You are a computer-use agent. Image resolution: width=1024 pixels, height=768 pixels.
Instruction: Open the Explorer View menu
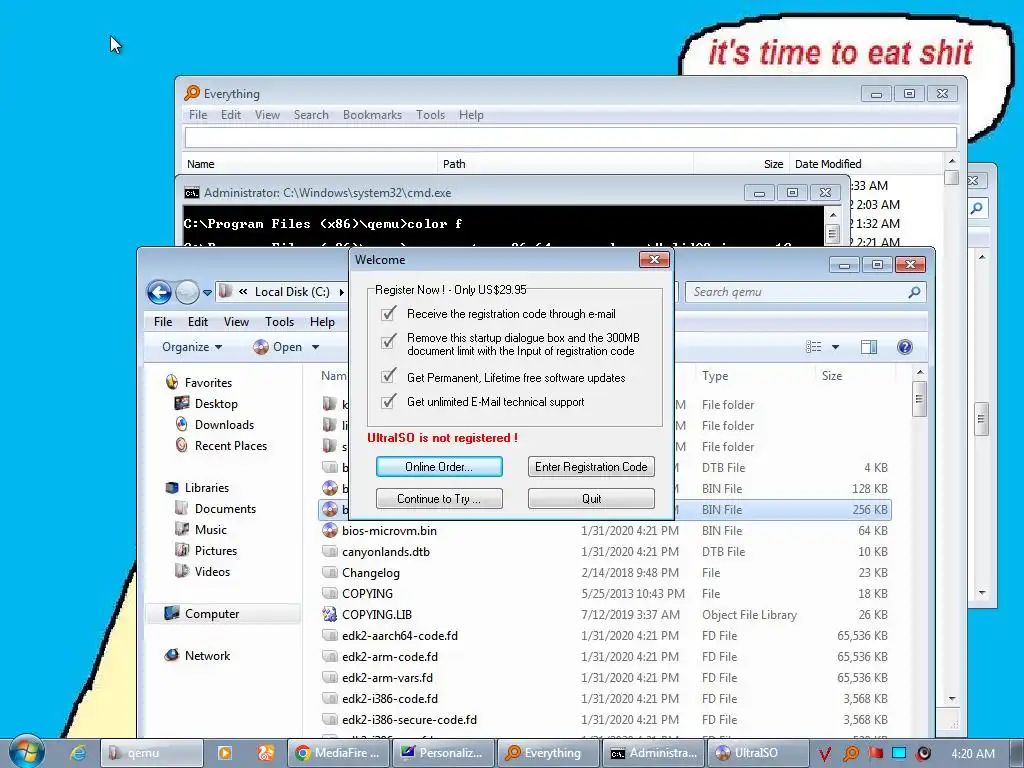(236, 322)
